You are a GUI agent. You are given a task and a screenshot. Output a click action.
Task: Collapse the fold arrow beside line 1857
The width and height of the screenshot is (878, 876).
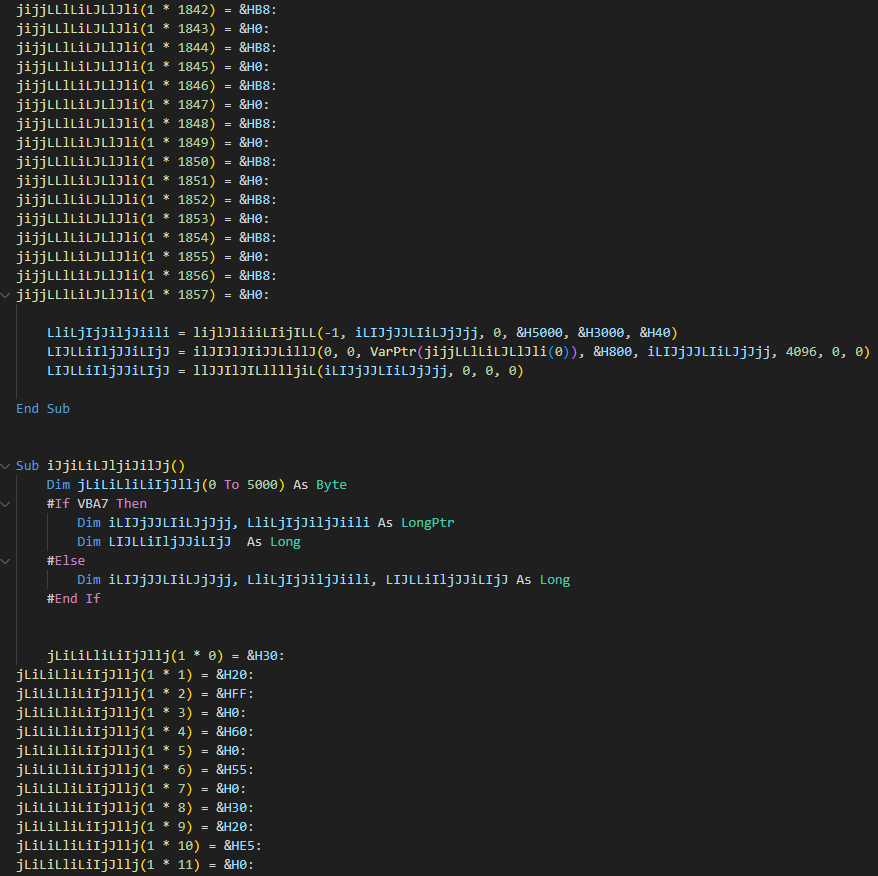[x=6, y=295]
